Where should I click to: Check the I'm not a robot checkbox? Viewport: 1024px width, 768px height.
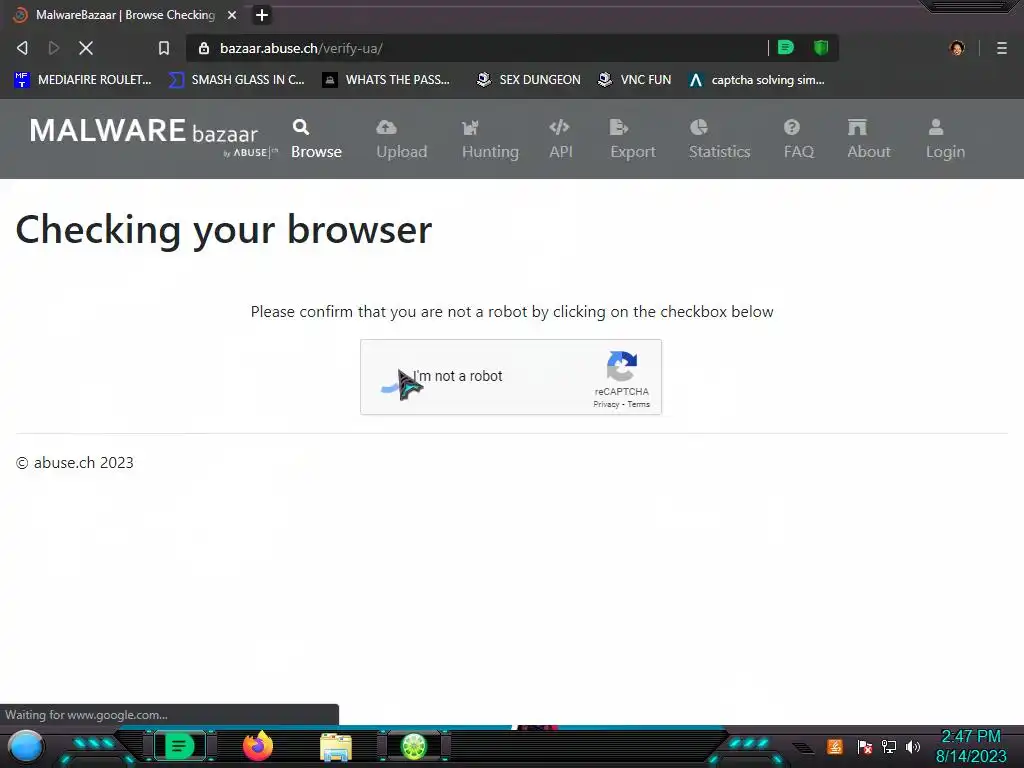(392, 377)
